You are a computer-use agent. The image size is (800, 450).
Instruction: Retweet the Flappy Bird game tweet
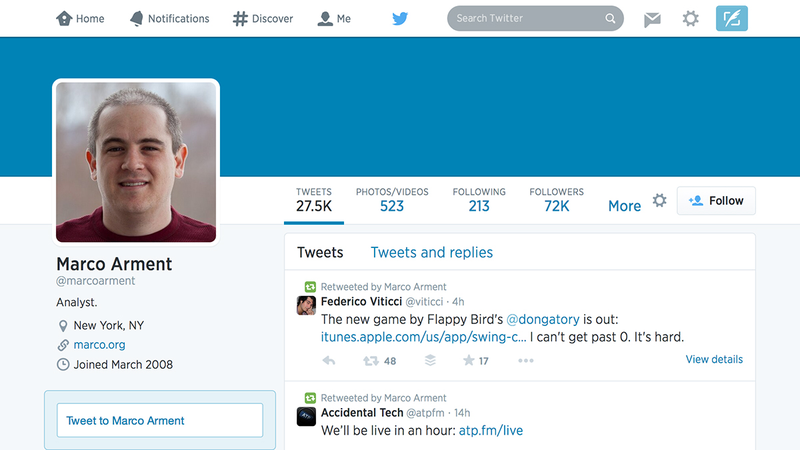[x=371, y=361]
